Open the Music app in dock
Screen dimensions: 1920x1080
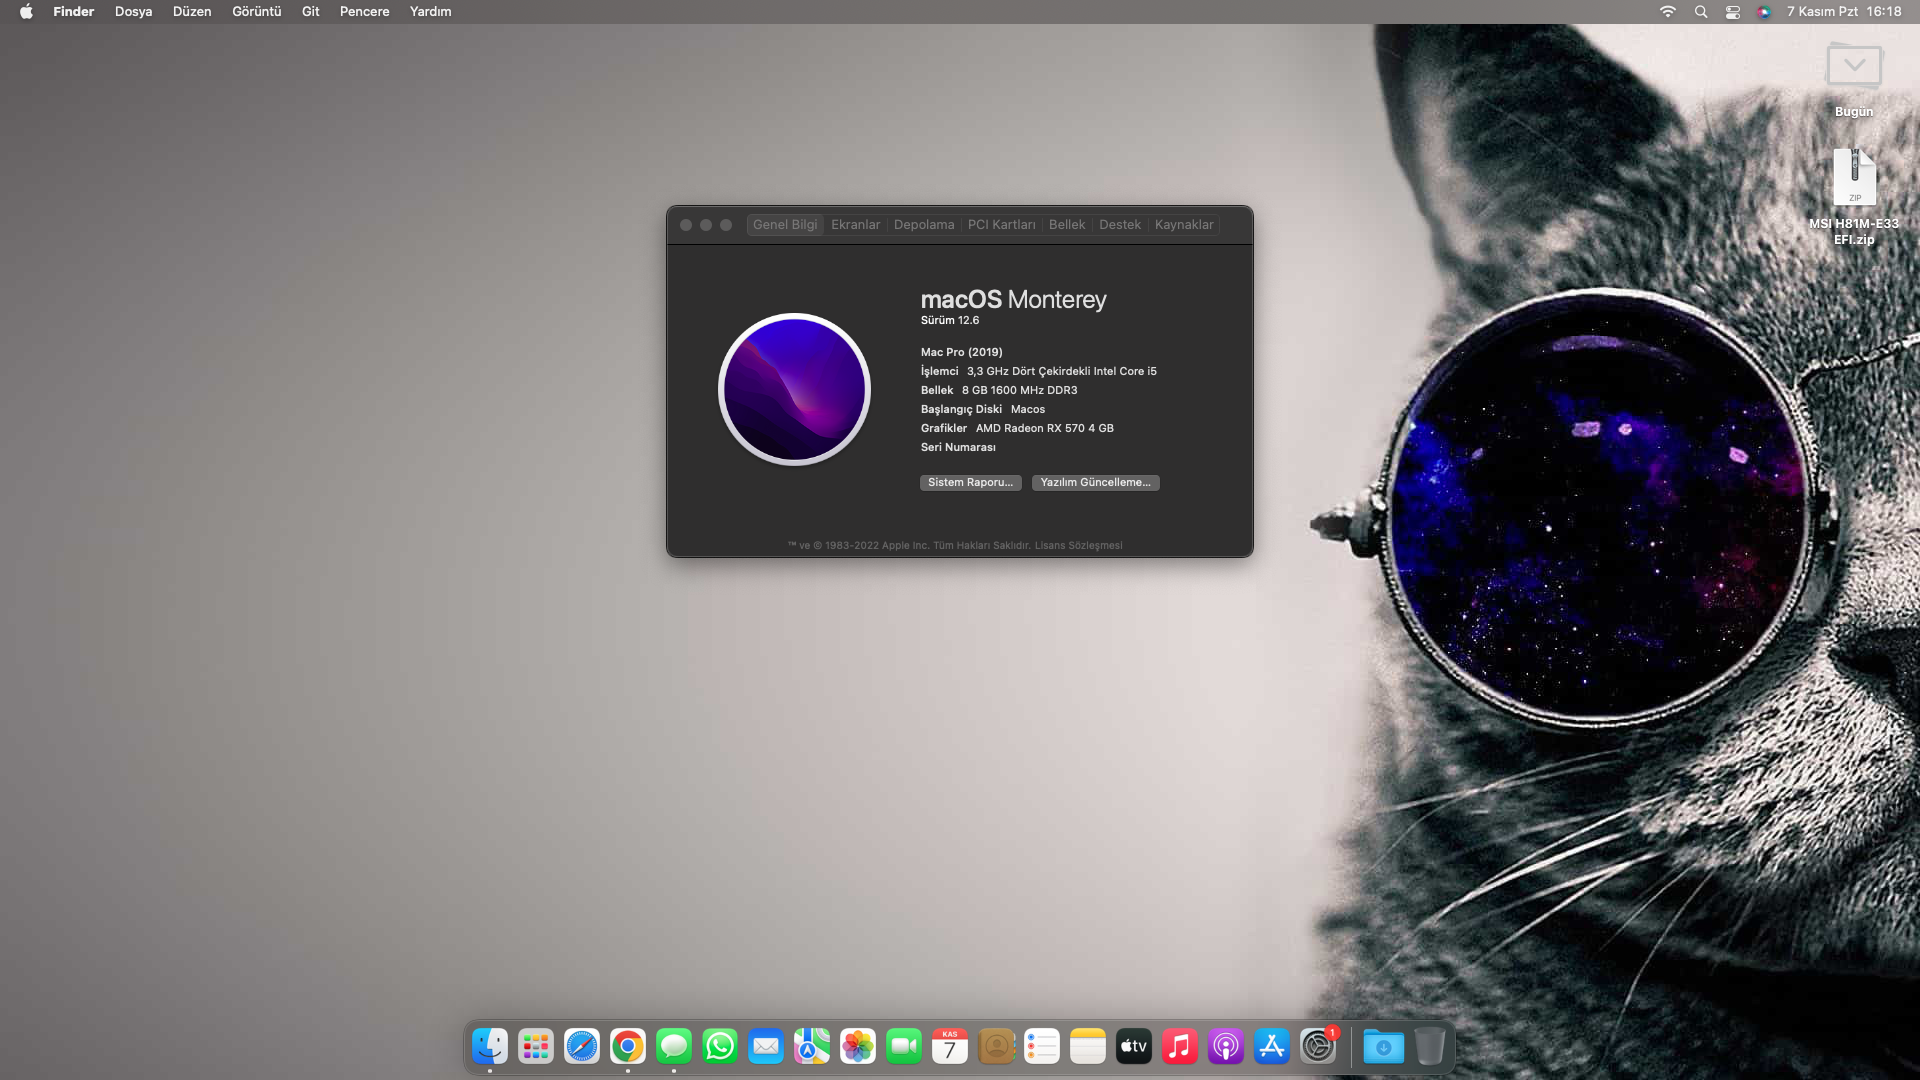pyautogui.click(x=1180, y=1046)
